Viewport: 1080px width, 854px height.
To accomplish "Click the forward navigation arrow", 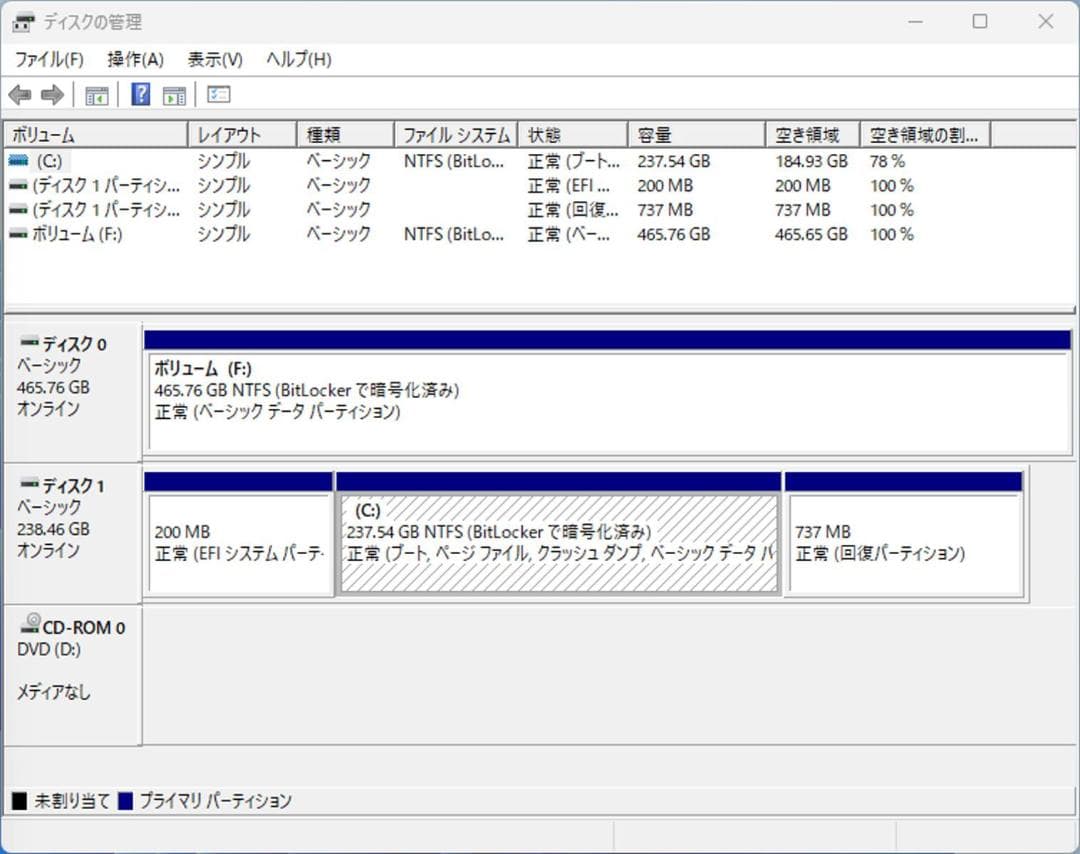I will [x=50, y=95].
